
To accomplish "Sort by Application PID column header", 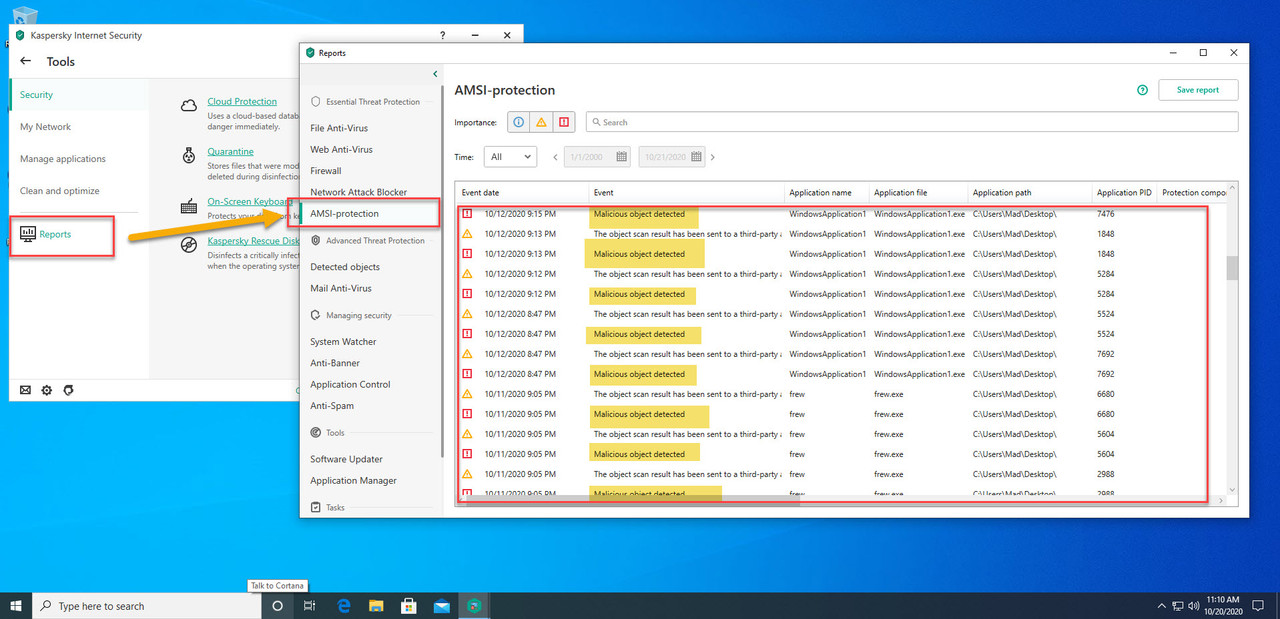I will coord(1124,193).
